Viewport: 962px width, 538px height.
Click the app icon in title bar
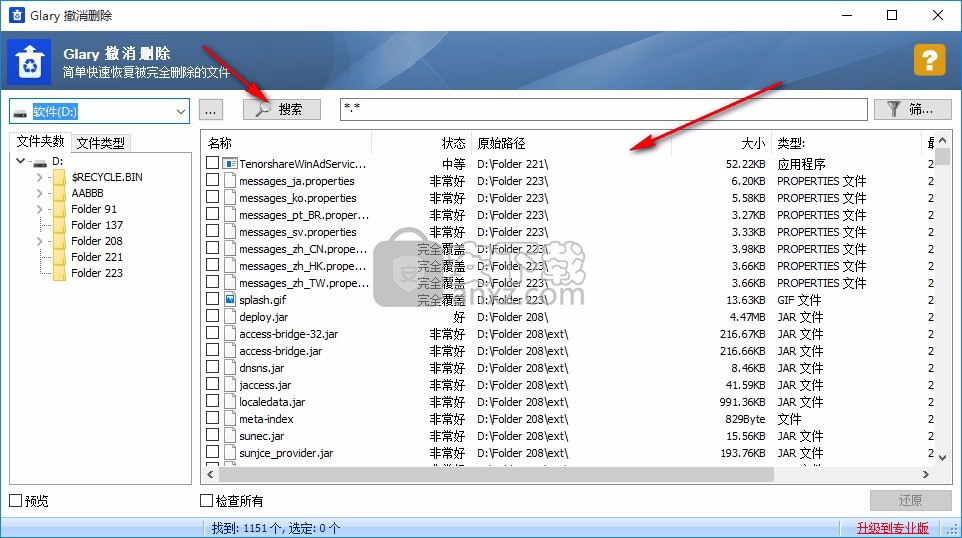tap(17, 15)
